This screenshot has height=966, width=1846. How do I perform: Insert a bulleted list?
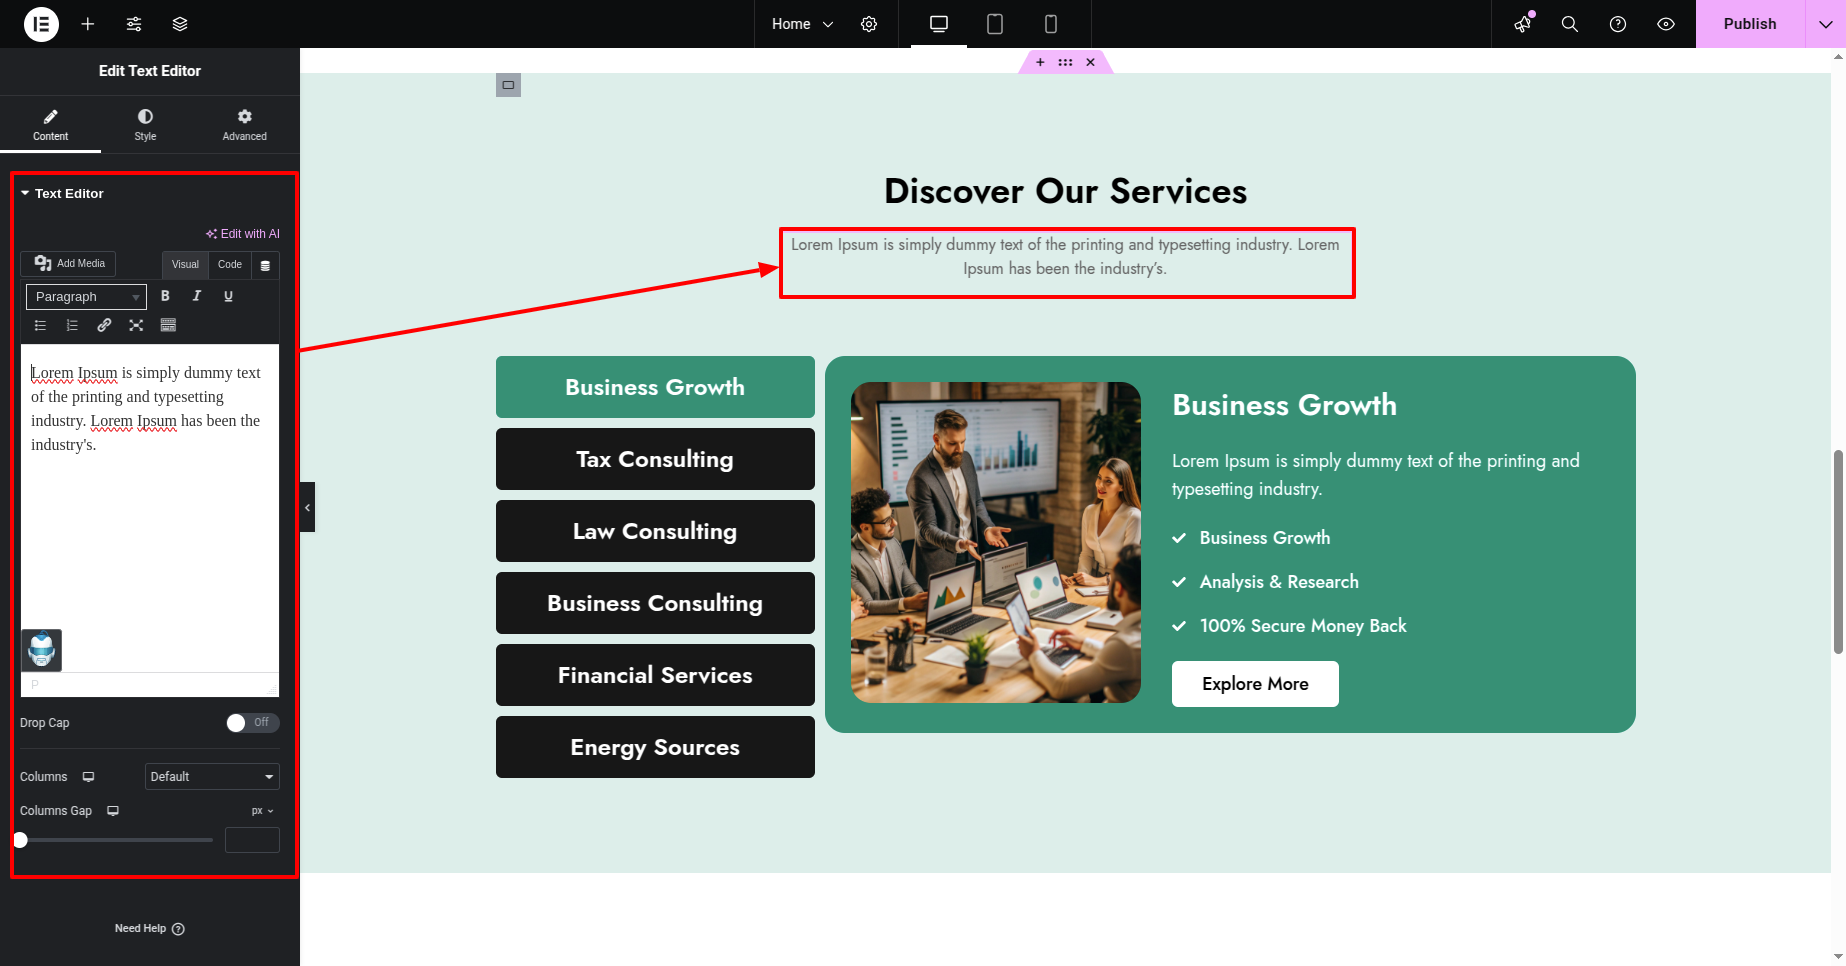click(40, 325)
